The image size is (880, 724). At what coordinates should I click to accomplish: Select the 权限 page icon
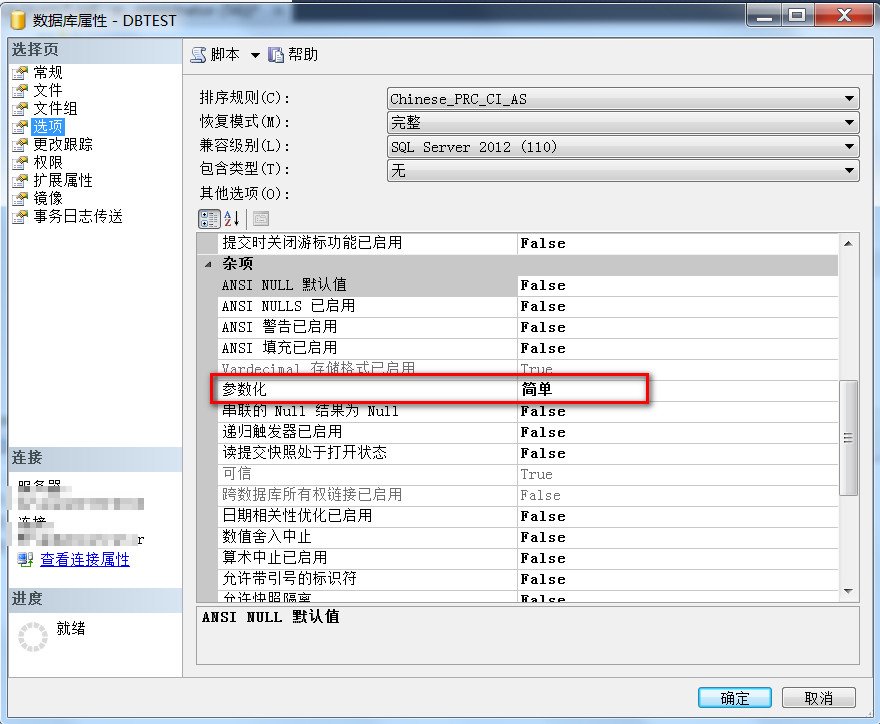(x=20, y=162)
